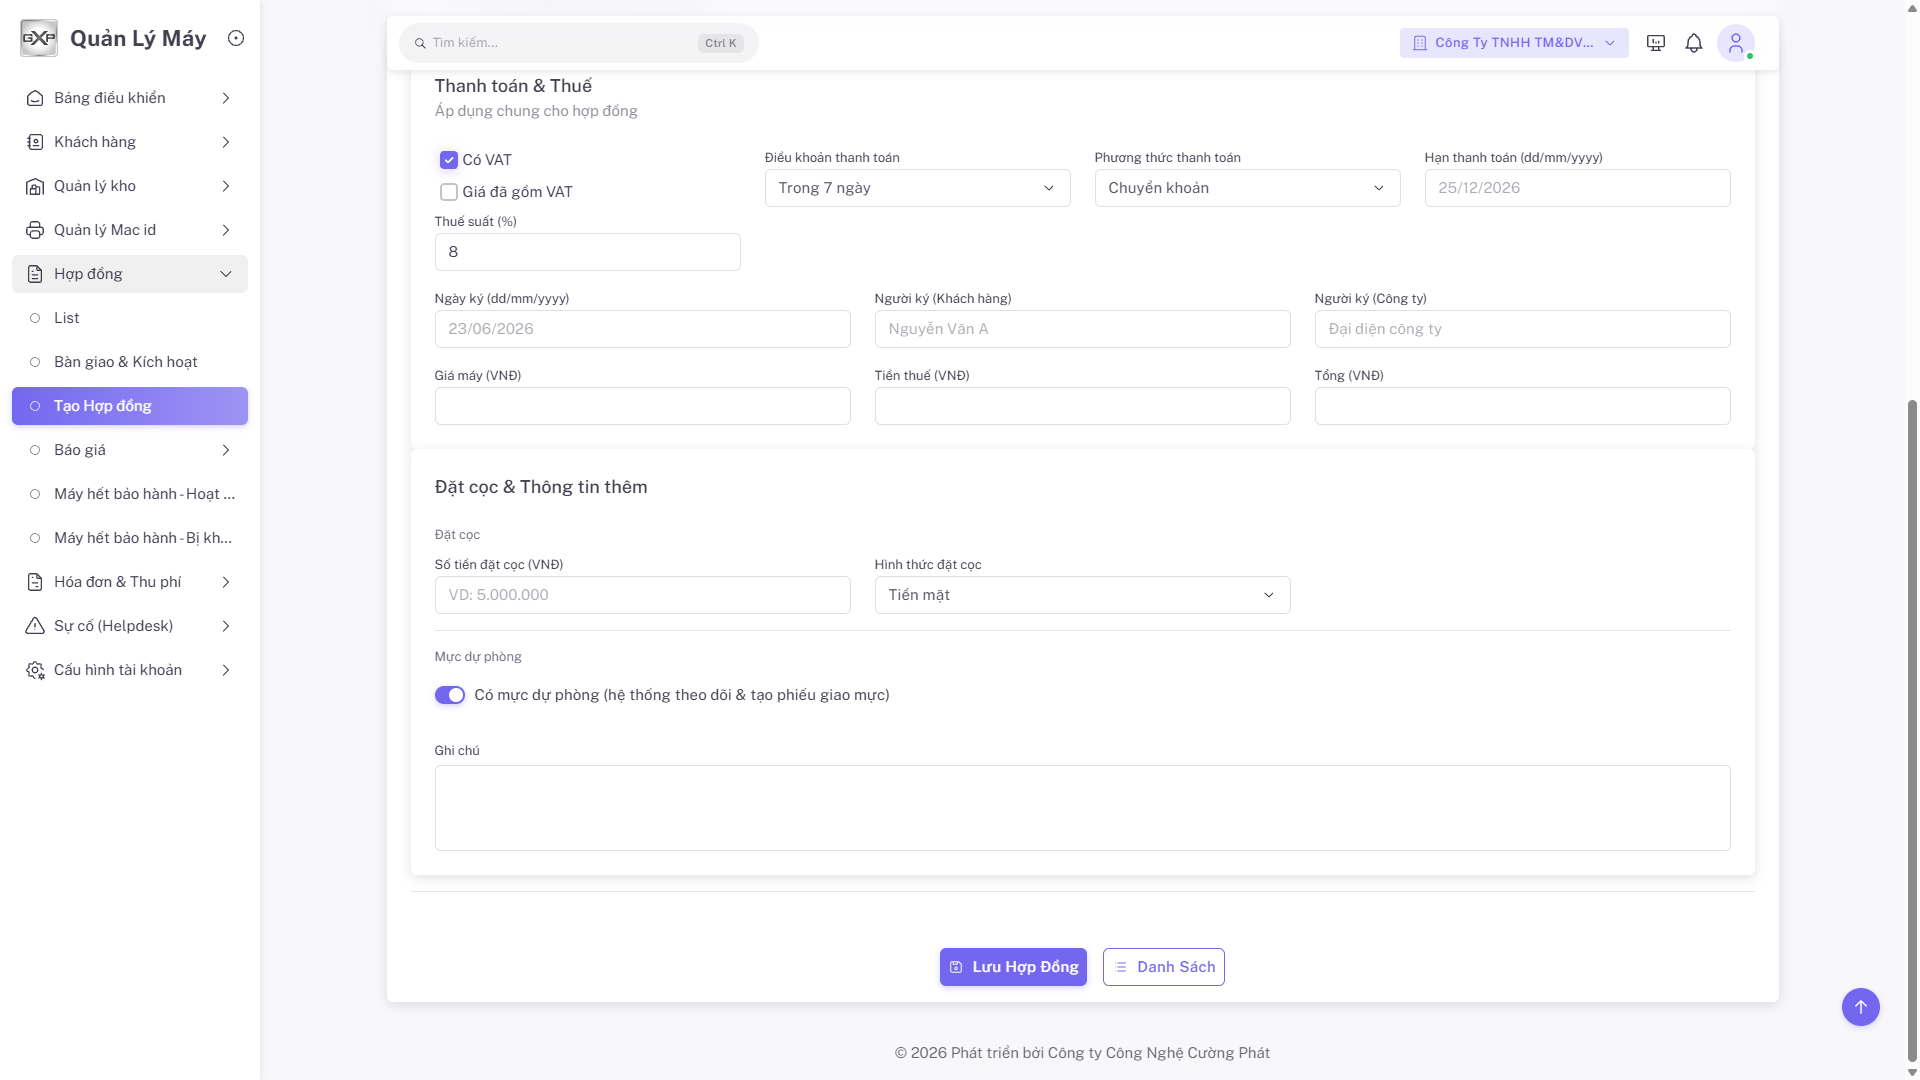Click the Ghi chú textarea
This screenshot has width=1920, height=1080.
pos(1083,808)
